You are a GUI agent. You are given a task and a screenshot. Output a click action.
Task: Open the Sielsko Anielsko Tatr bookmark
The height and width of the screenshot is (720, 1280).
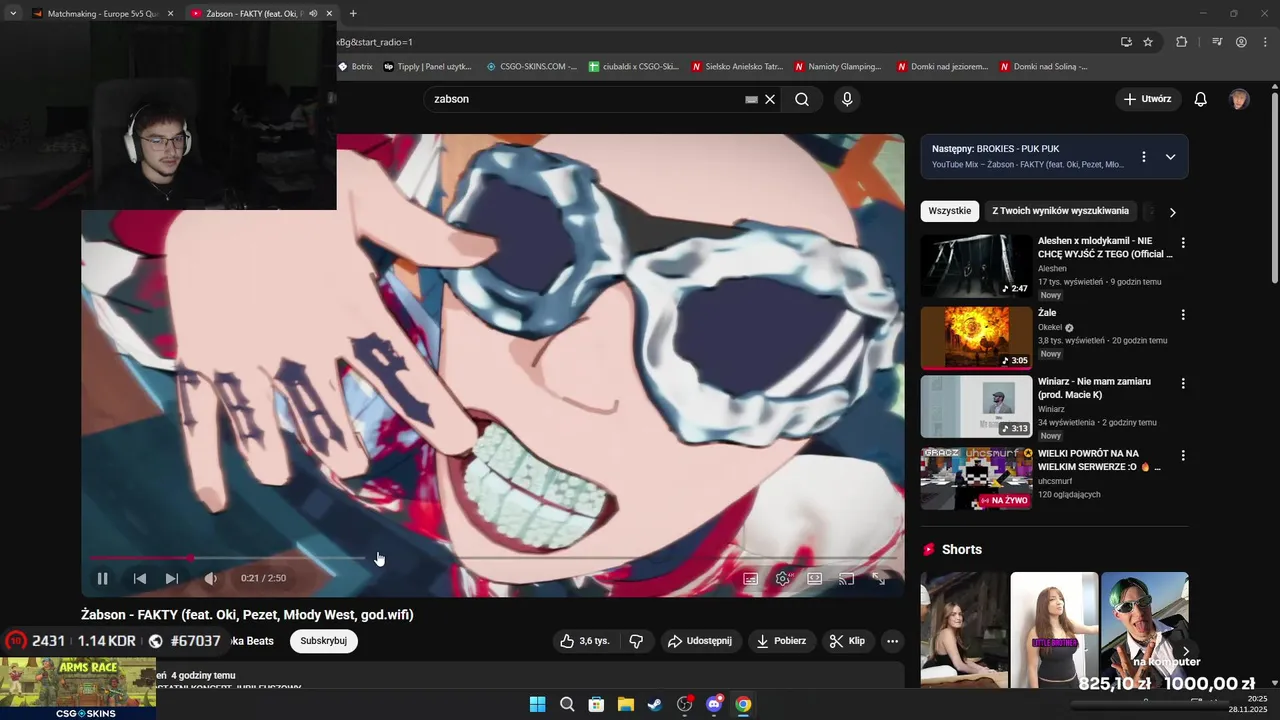point(738,67)
